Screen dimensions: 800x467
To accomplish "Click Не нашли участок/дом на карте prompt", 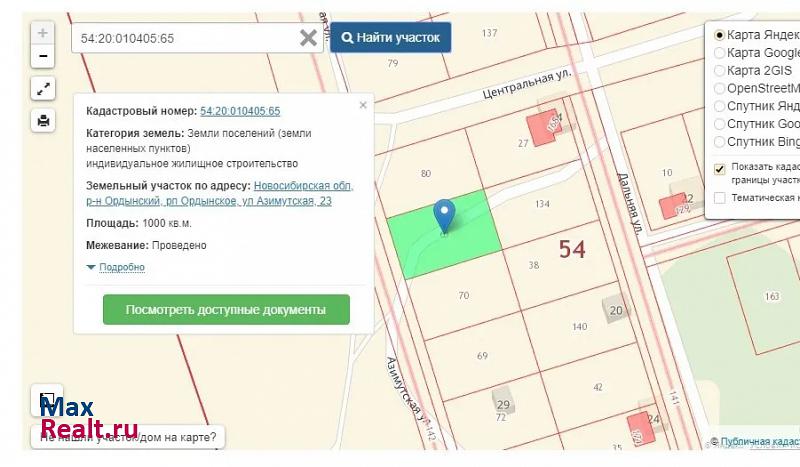I will tap(128, 437).
